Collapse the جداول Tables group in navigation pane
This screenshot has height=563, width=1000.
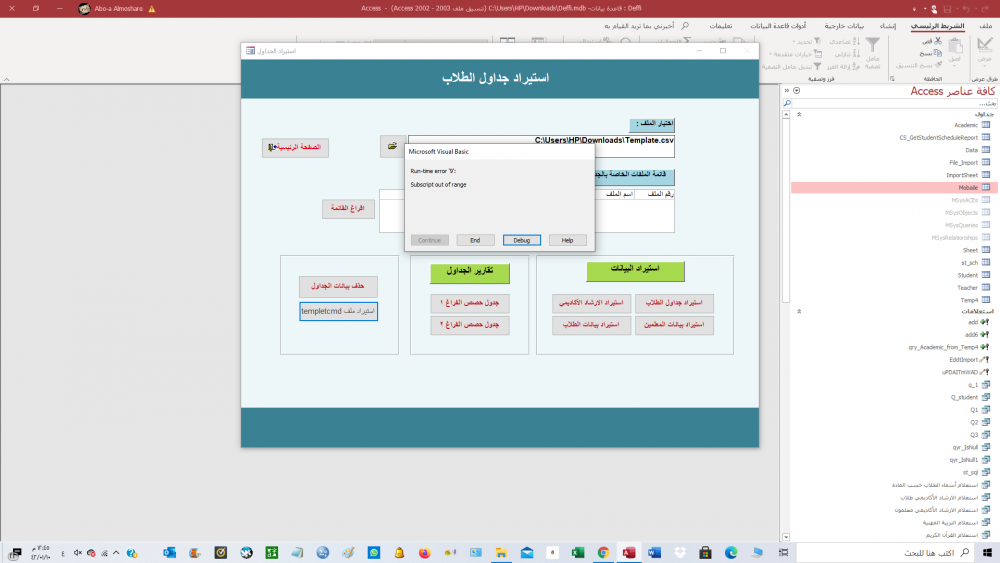click(x=799, y=114)
